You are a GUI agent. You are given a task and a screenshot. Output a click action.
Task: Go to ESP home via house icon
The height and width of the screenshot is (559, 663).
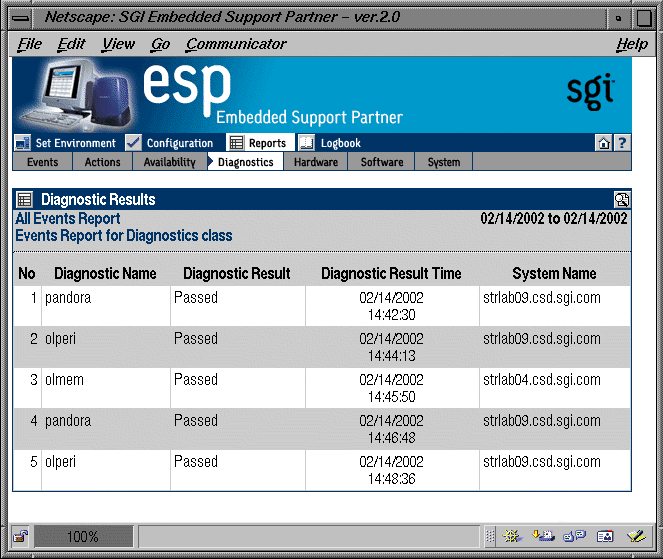[x=603, y=143]
